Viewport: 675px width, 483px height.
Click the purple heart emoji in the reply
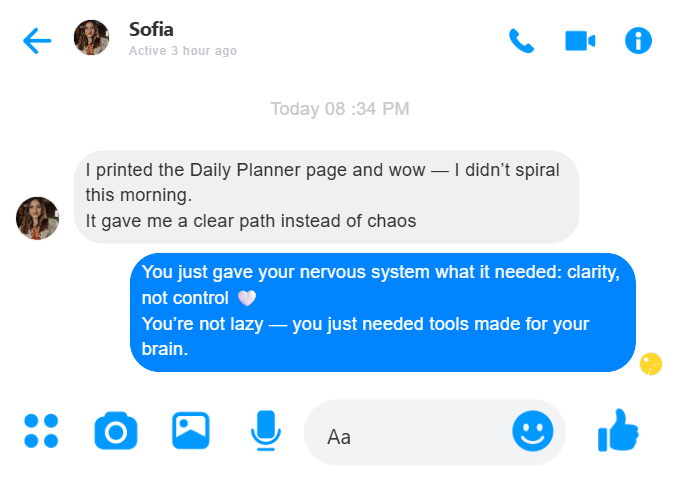[x=246, y=298]
